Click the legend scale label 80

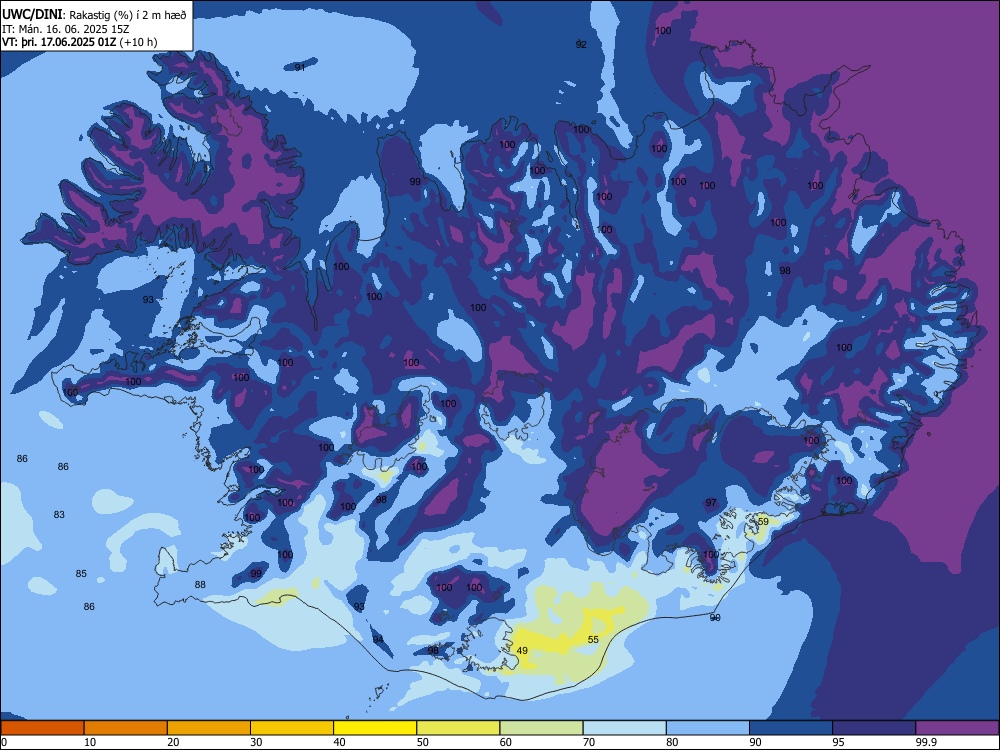(672, 742)
